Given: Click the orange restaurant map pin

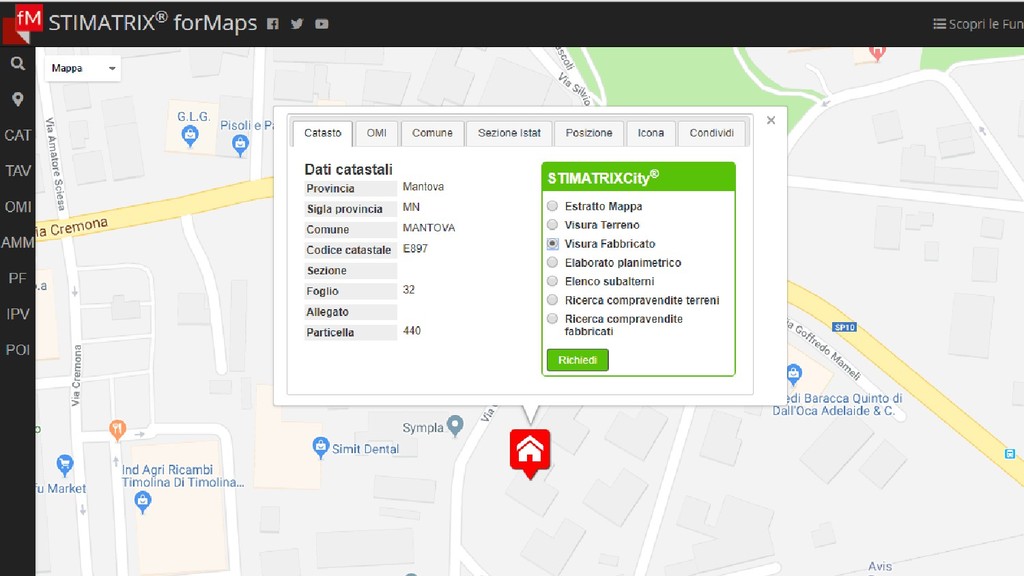Looking at the screenshot, I should coord(117,430).
